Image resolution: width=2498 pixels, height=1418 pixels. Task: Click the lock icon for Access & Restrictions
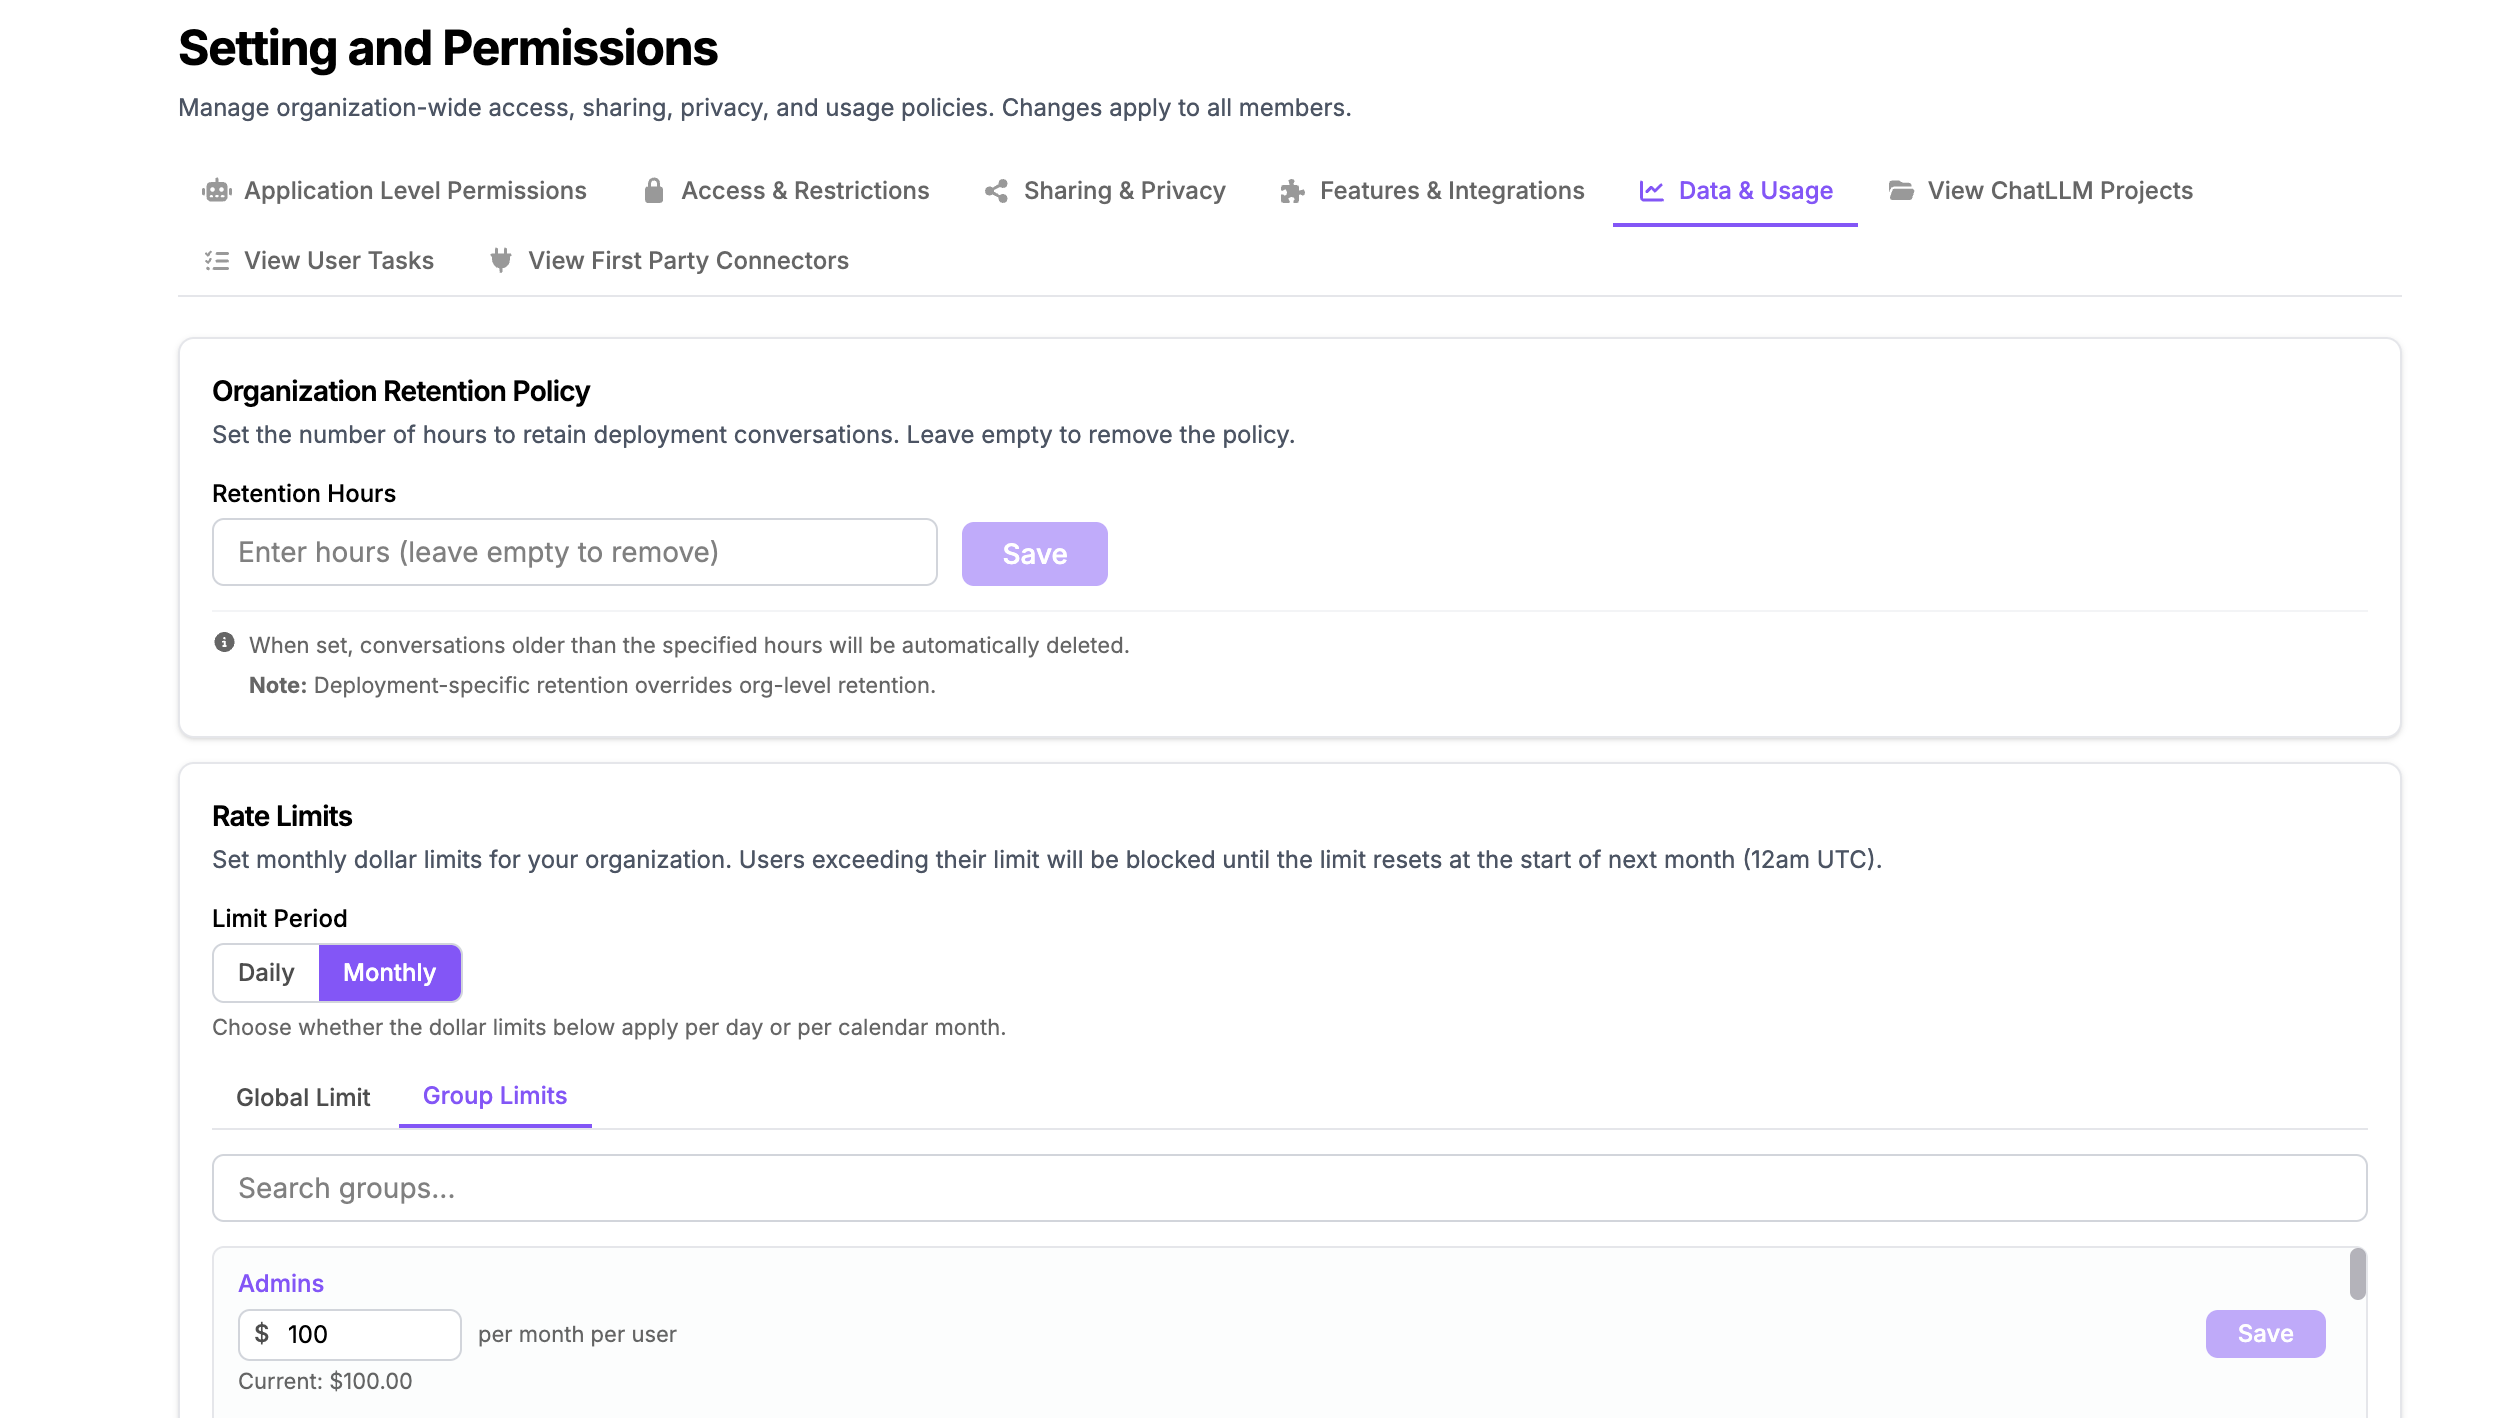point(654,191)
